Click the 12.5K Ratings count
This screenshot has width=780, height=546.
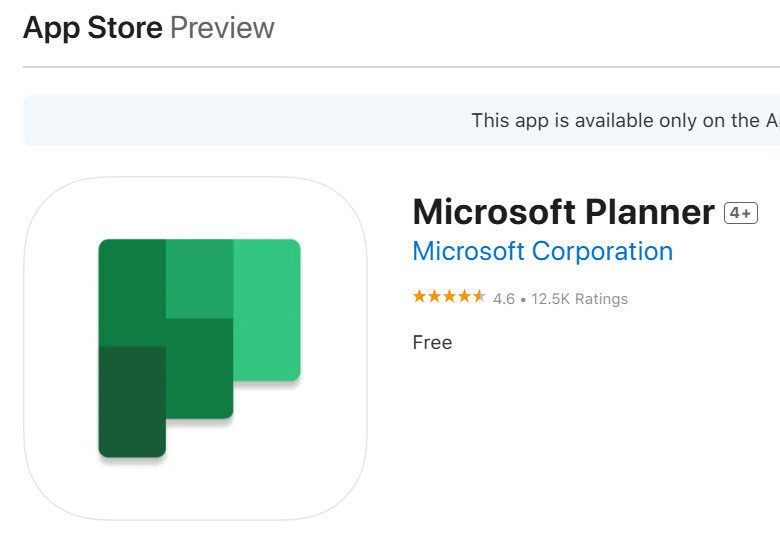(580, 298)
